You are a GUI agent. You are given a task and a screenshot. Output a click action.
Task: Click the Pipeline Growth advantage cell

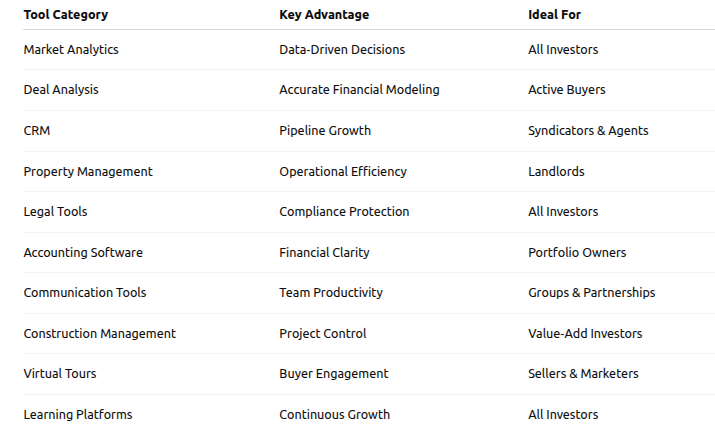pos(325,130)
